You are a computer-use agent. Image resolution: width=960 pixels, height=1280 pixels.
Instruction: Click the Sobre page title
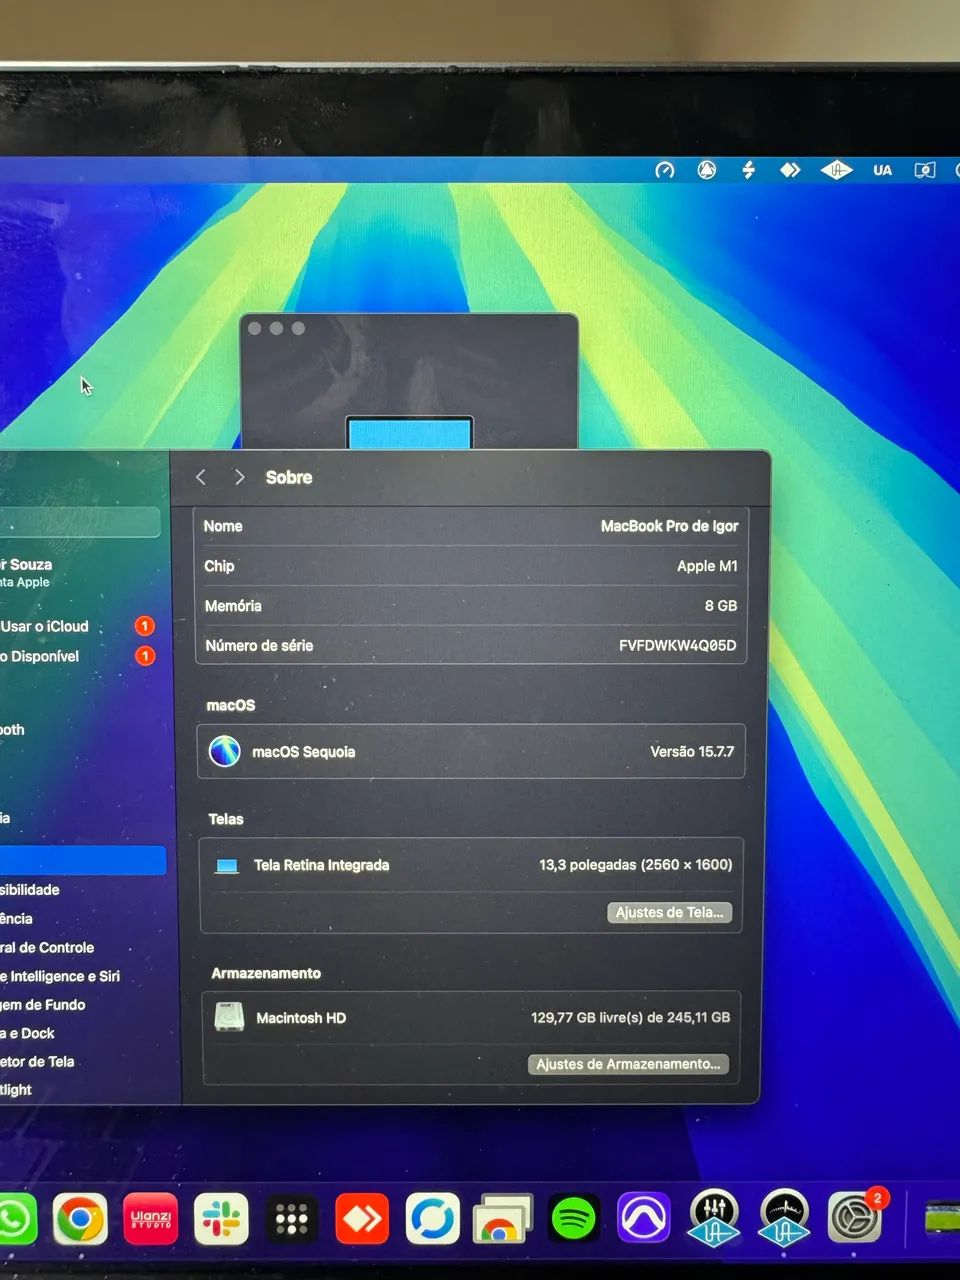tap(289, 477)
